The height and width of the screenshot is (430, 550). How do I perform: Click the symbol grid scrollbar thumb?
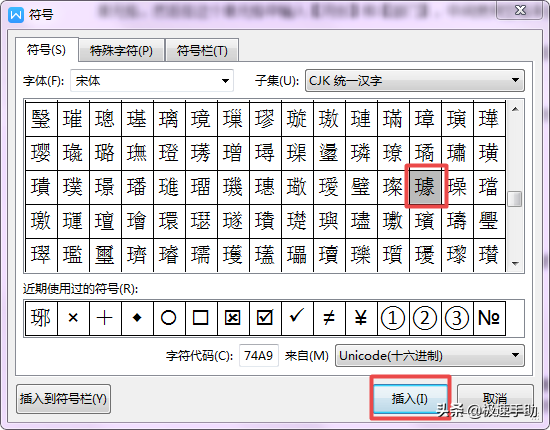pos(515,199)
